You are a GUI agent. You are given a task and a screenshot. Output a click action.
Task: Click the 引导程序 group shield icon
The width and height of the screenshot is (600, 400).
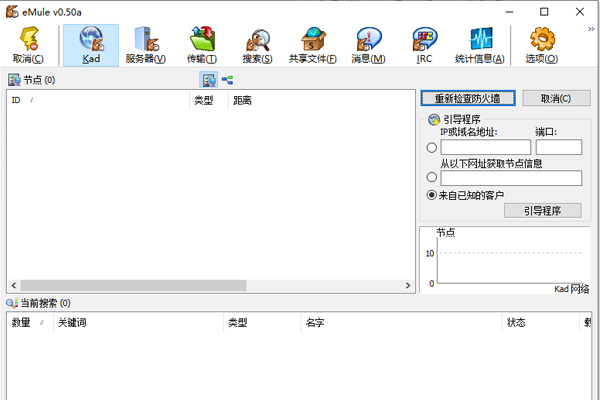434,120
